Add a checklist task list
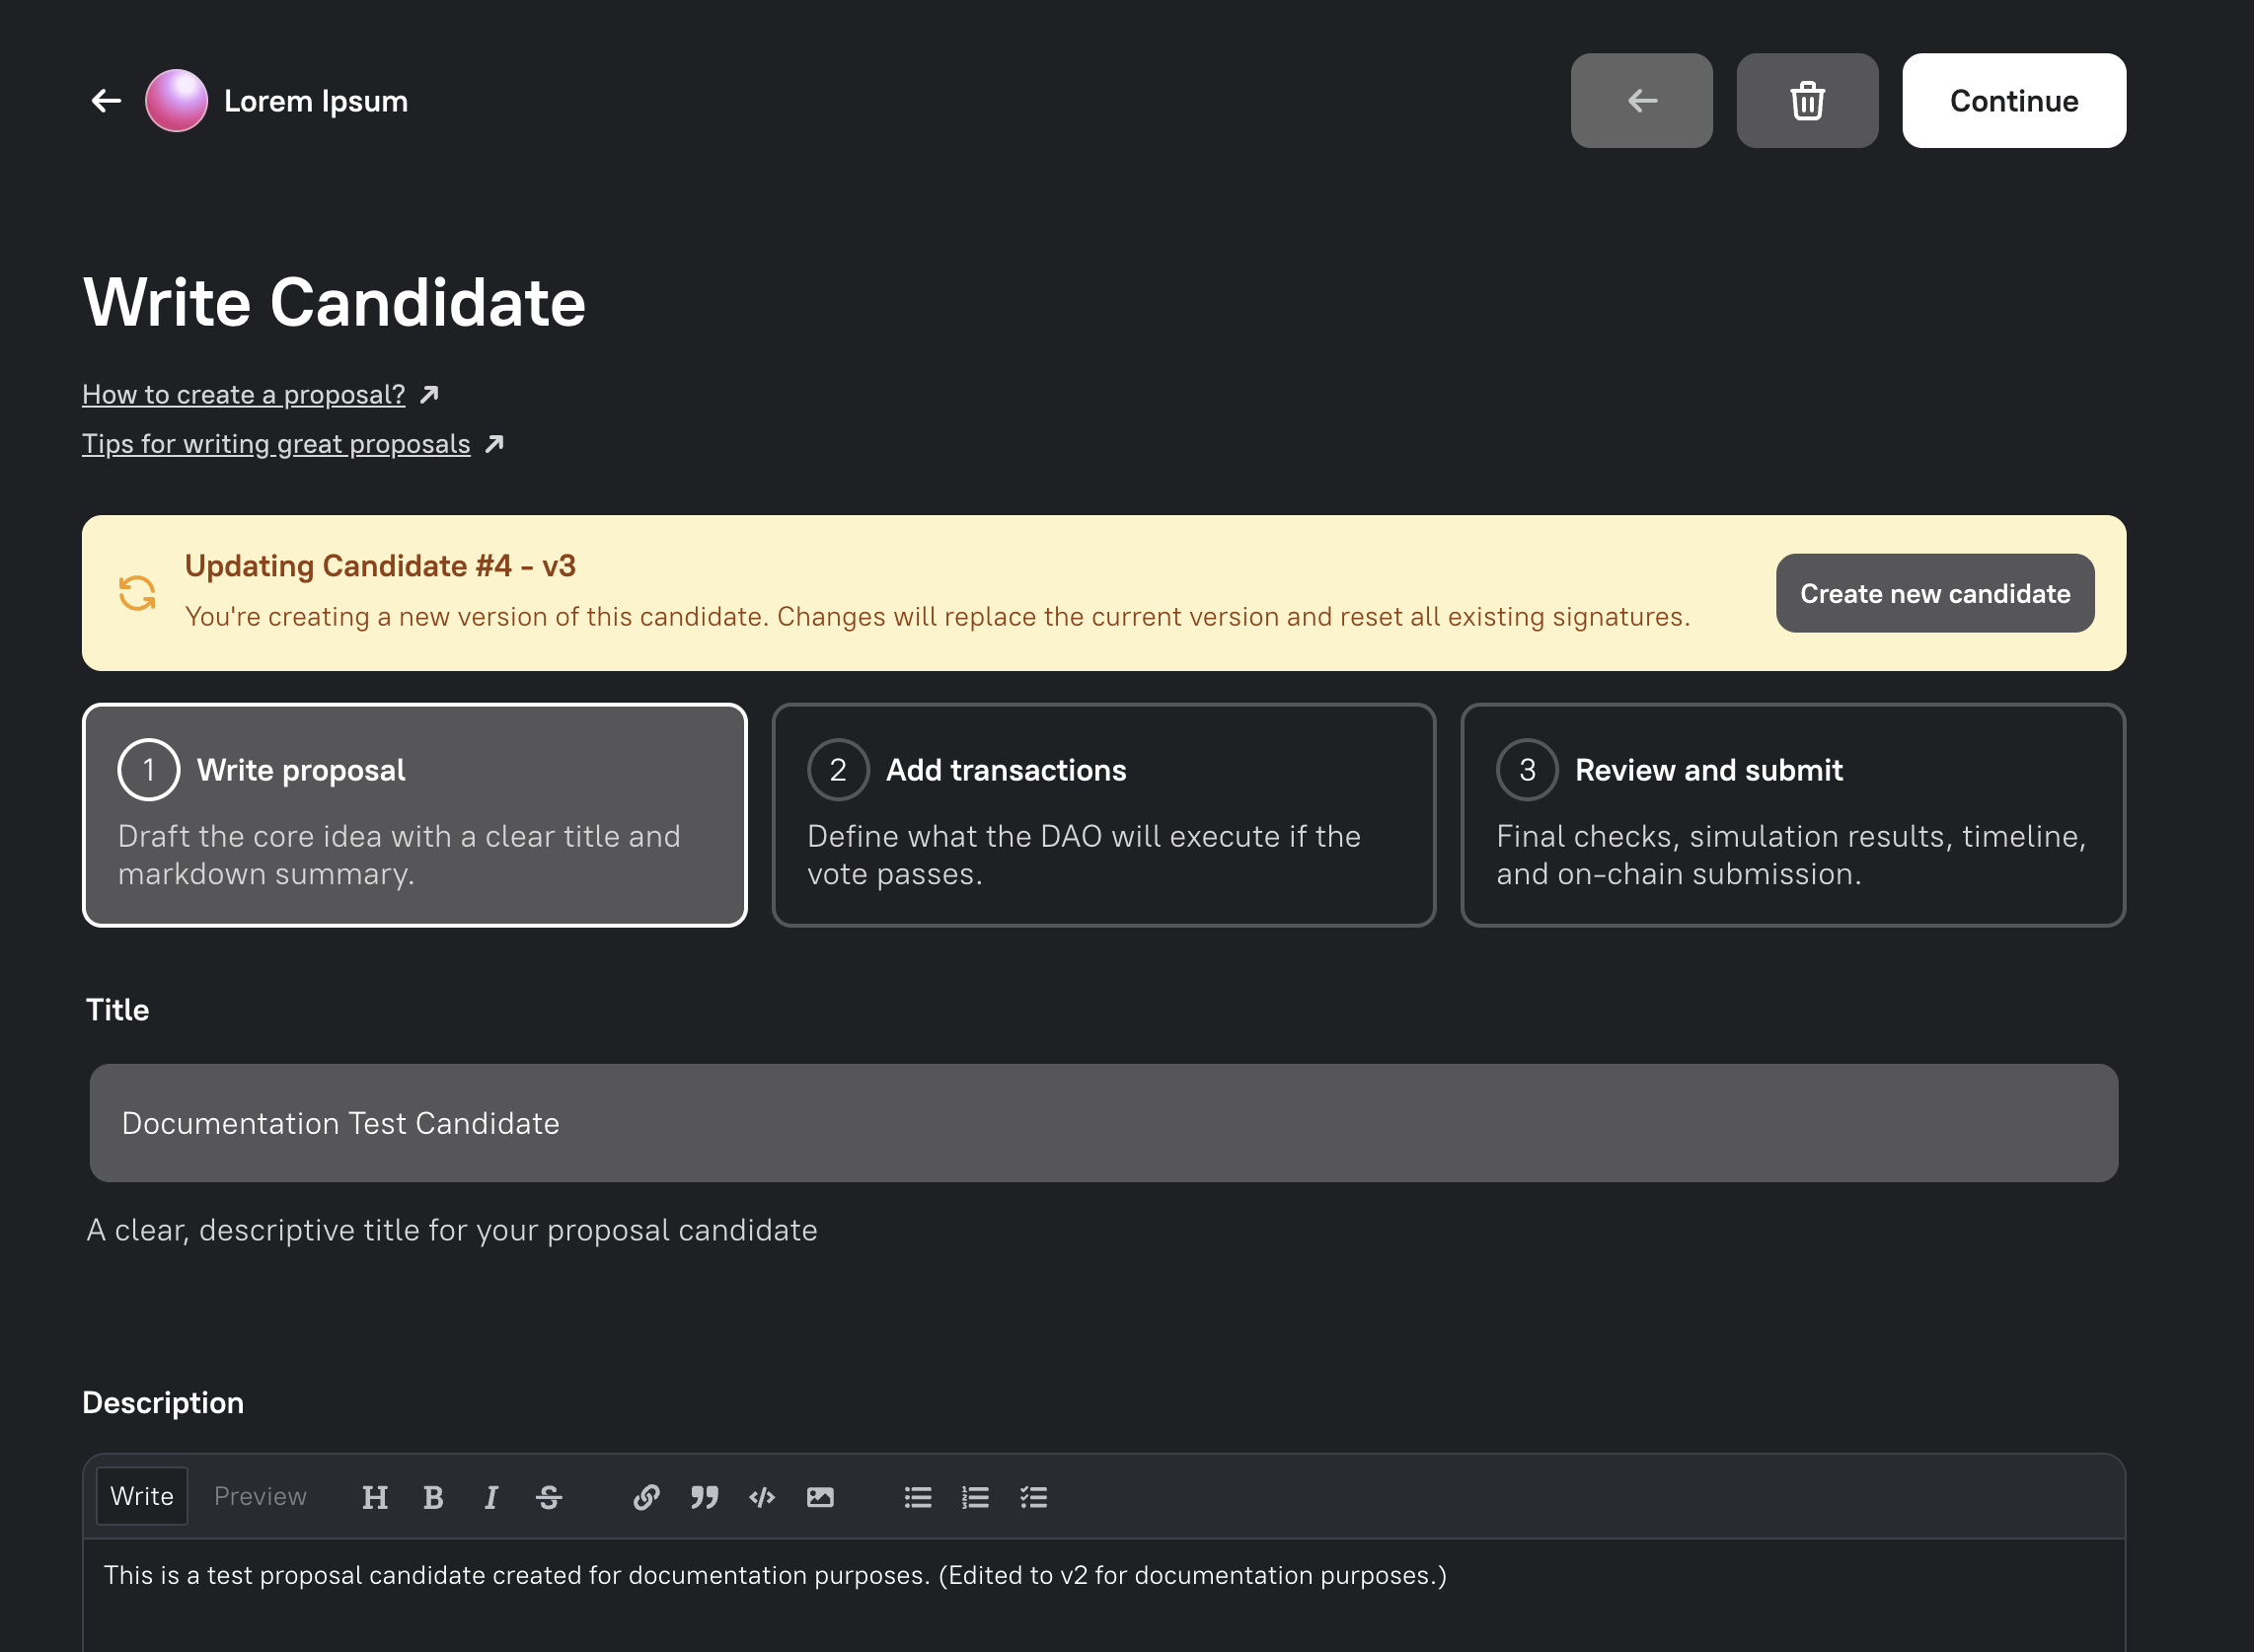Image resolution: width=2254 pixels, height=1652 pixels. coord(1033,1497)
